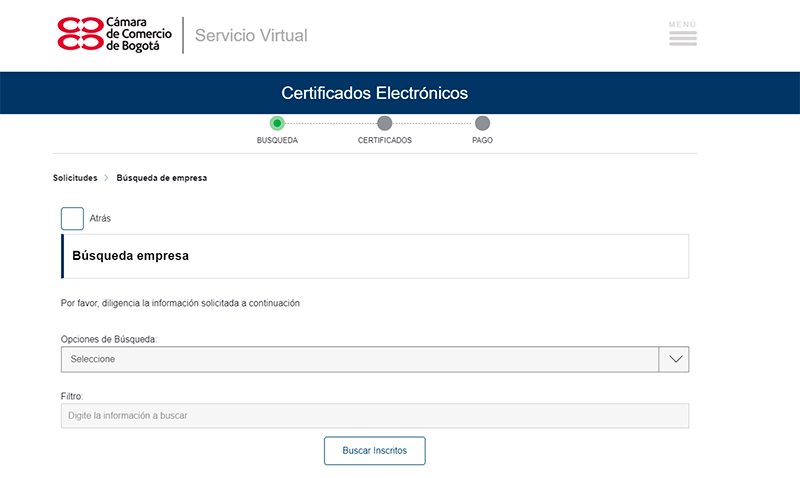This screenshot has width=800, height=478.
Task: Click the Atrás text label
Action: tap(100, 218)
